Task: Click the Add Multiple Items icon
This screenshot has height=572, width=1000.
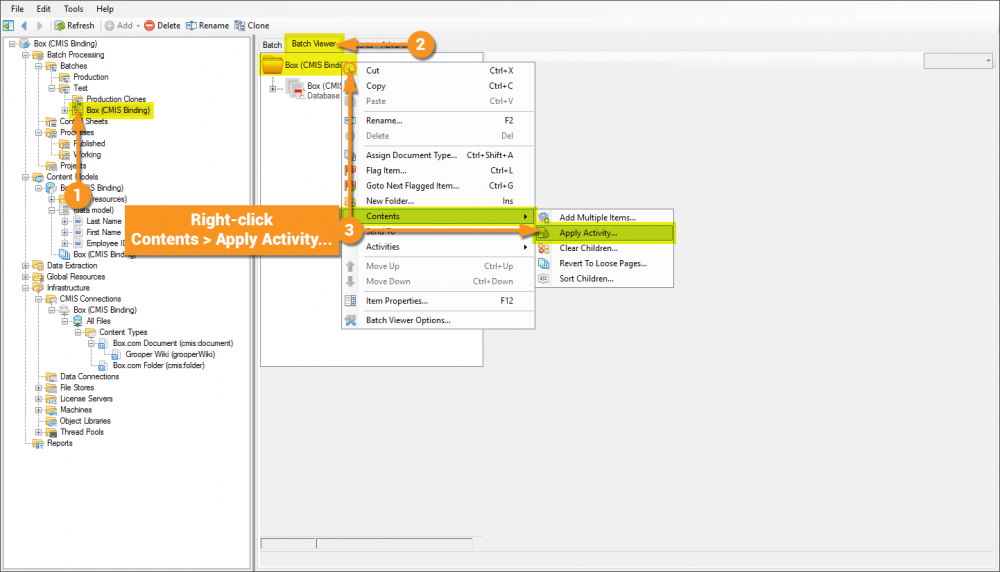Action: point(543,217)
